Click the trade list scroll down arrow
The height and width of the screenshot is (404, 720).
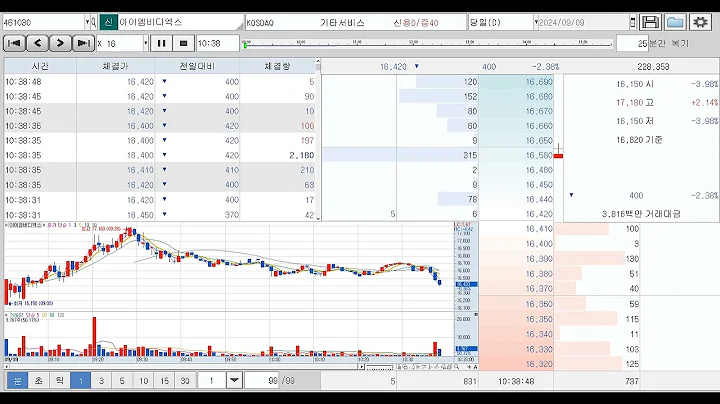(318, 219)
